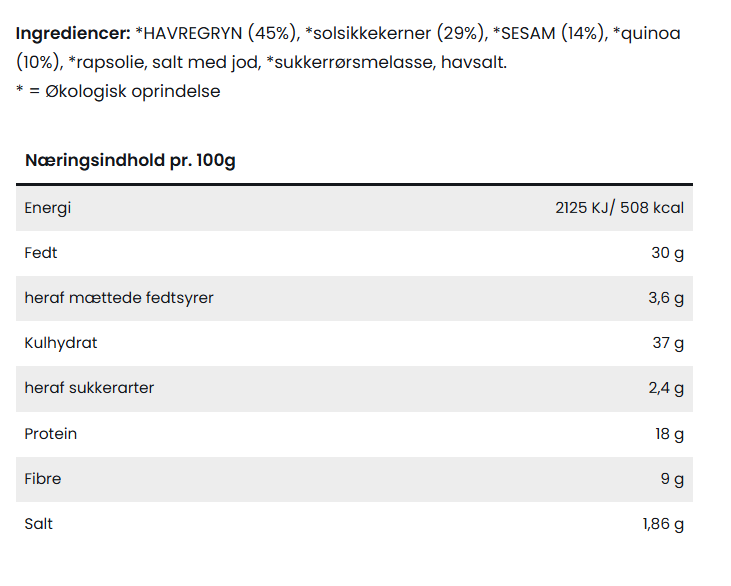Click the '1,86 g' salt value

[x=663, y=524]
